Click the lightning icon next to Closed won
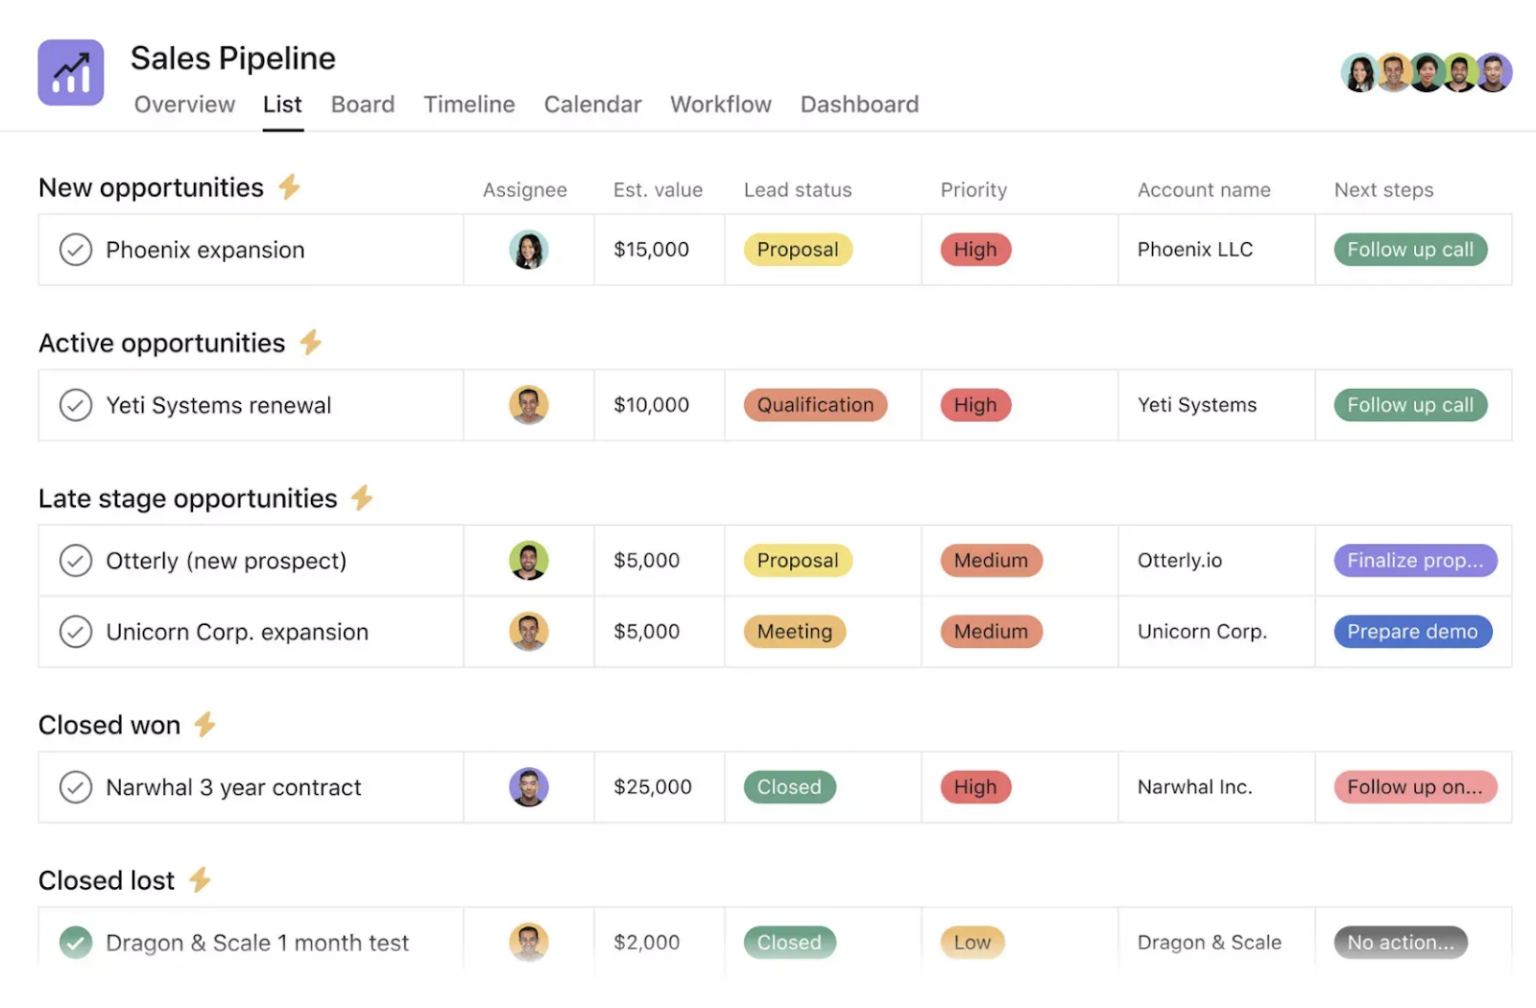1536x1008 pixels. tap(204, 724)
